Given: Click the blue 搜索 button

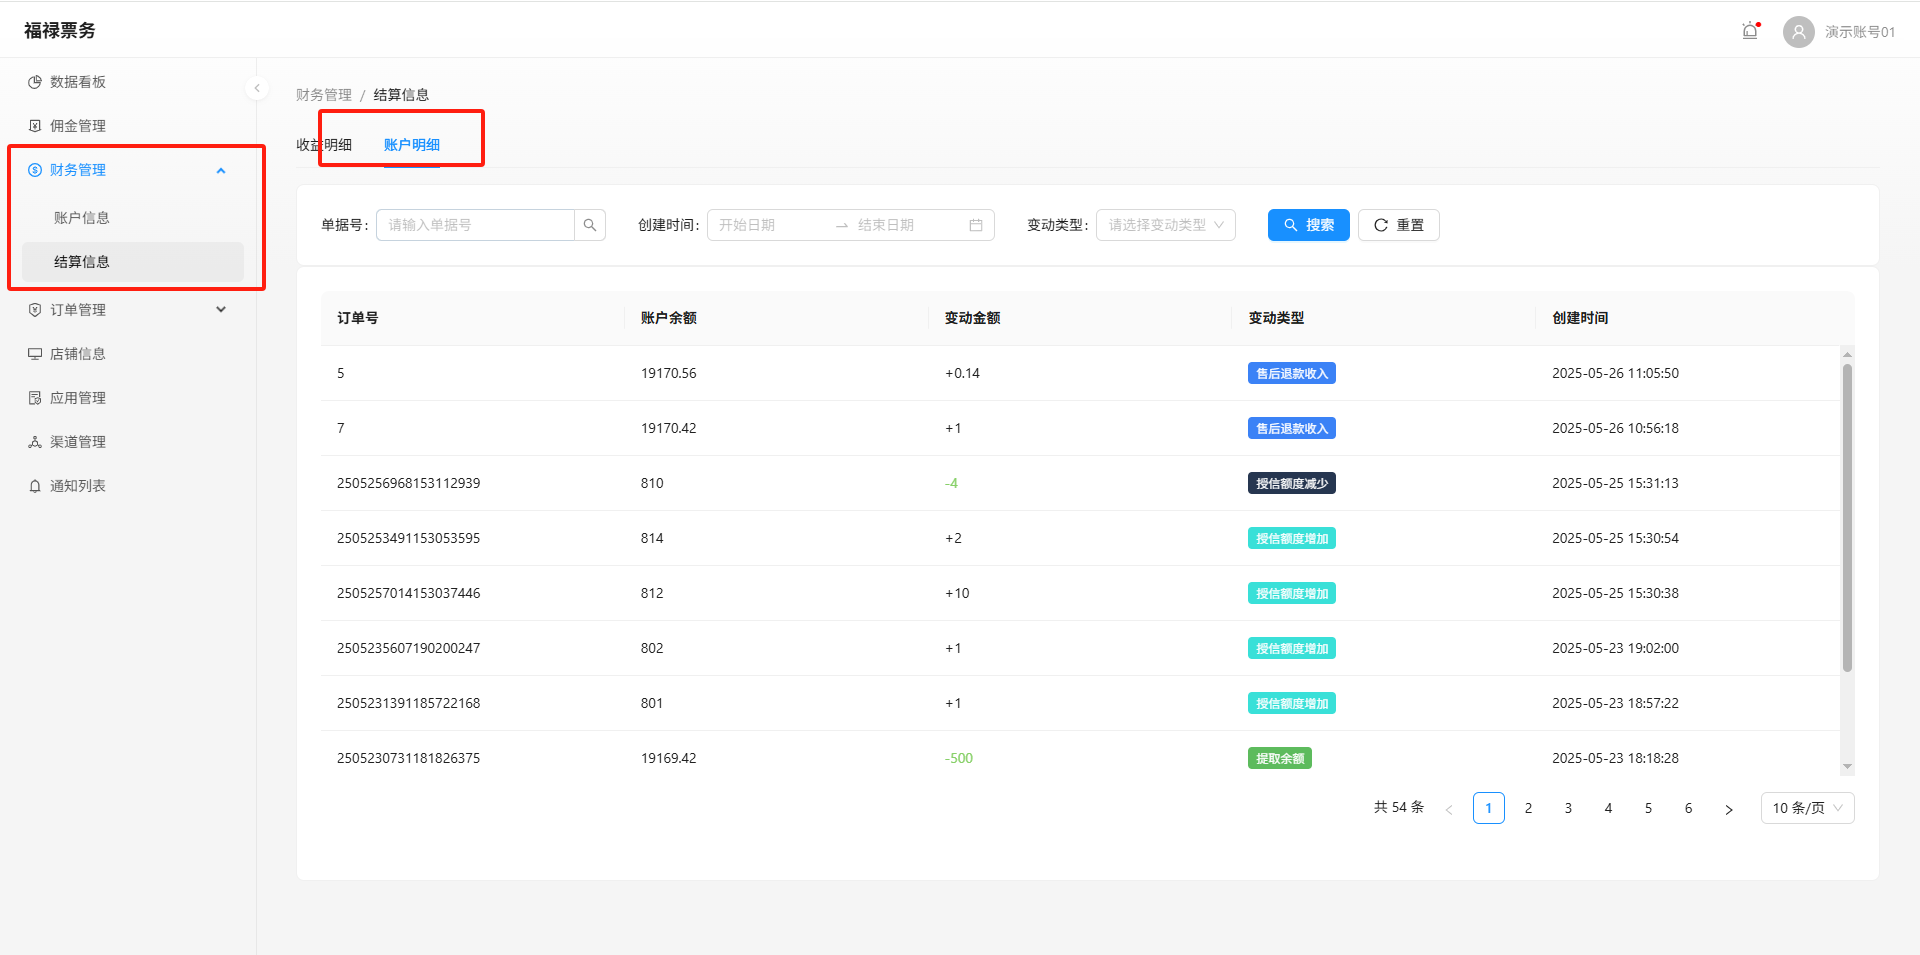Looking at the screenshot, I should coord(1308,225).
